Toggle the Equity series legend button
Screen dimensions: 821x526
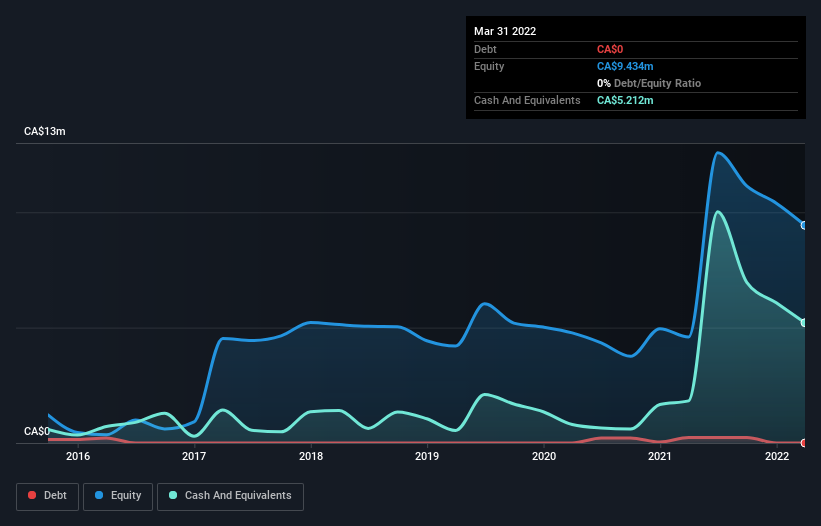(118, 496)
